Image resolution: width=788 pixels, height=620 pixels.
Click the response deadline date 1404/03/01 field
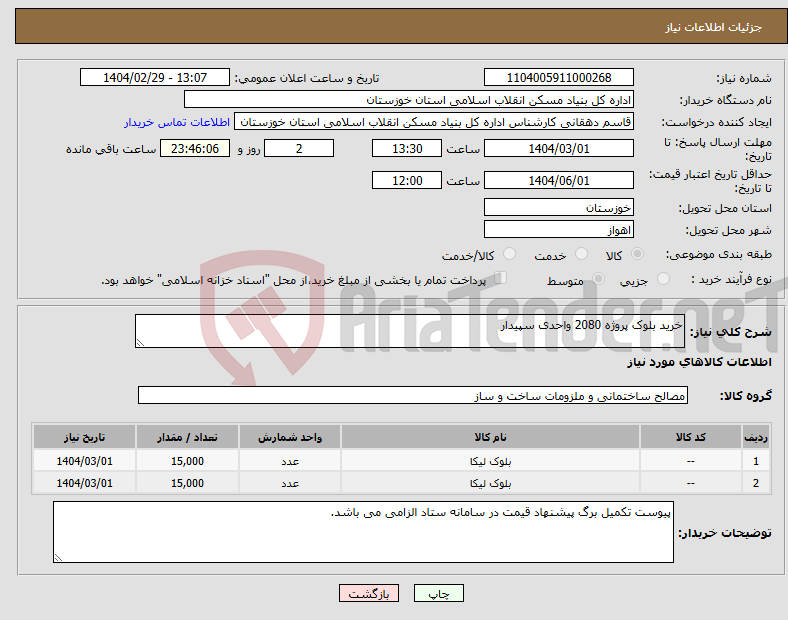(558, 148)
